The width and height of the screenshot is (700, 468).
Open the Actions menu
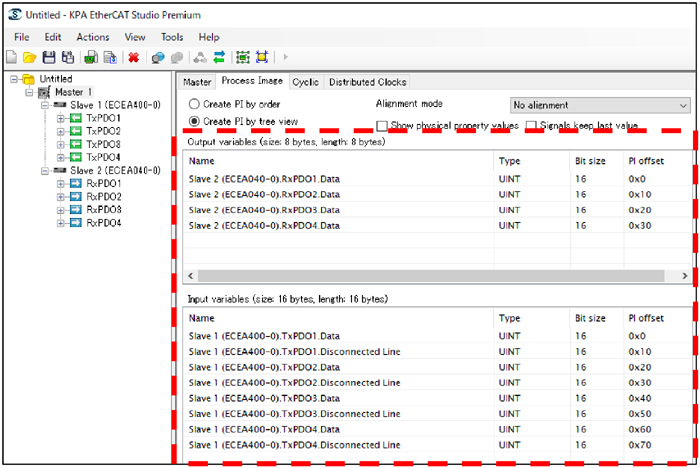[92, 37]
